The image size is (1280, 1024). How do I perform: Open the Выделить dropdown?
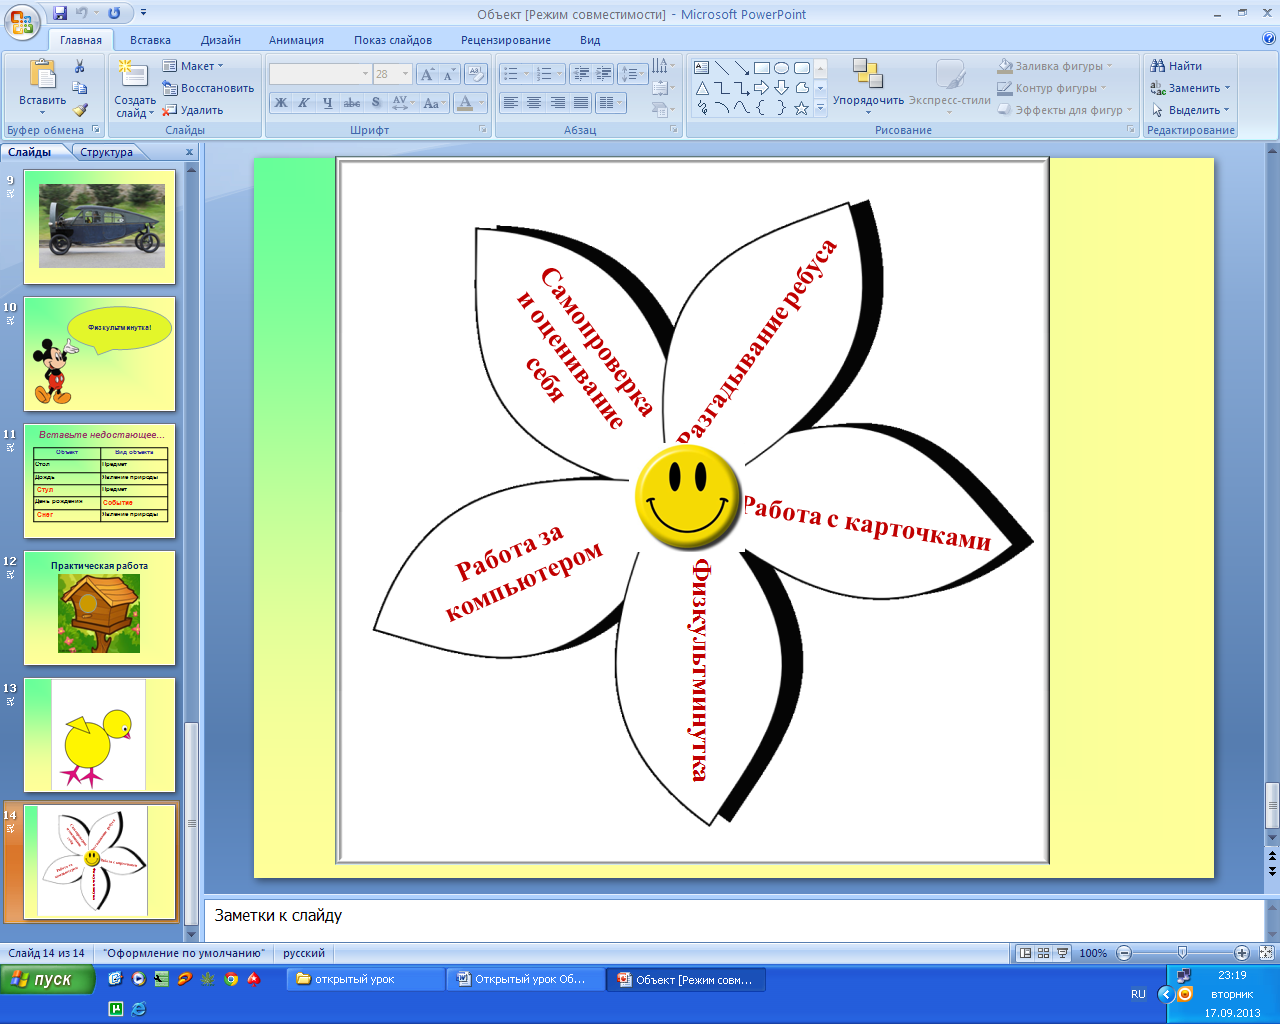(1191, 110)
